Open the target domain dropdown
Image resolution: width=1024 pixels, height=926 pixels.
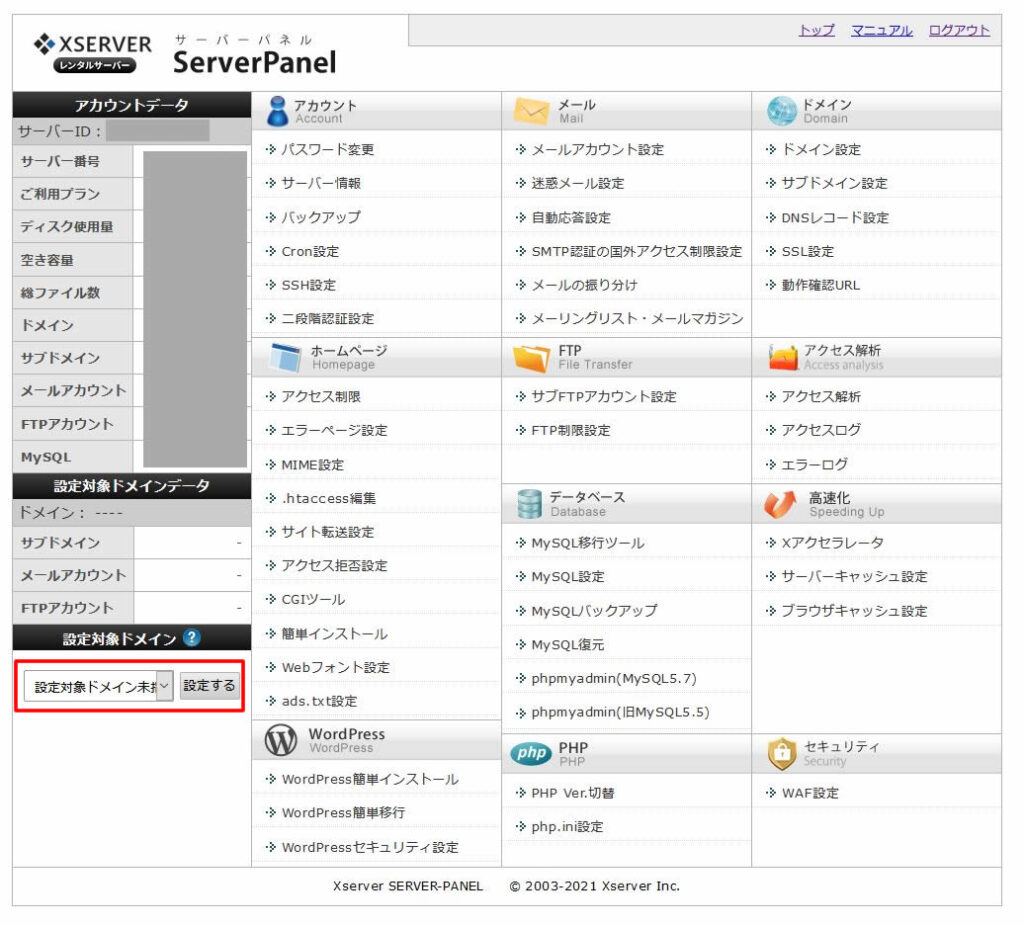[x=99, y=686]
